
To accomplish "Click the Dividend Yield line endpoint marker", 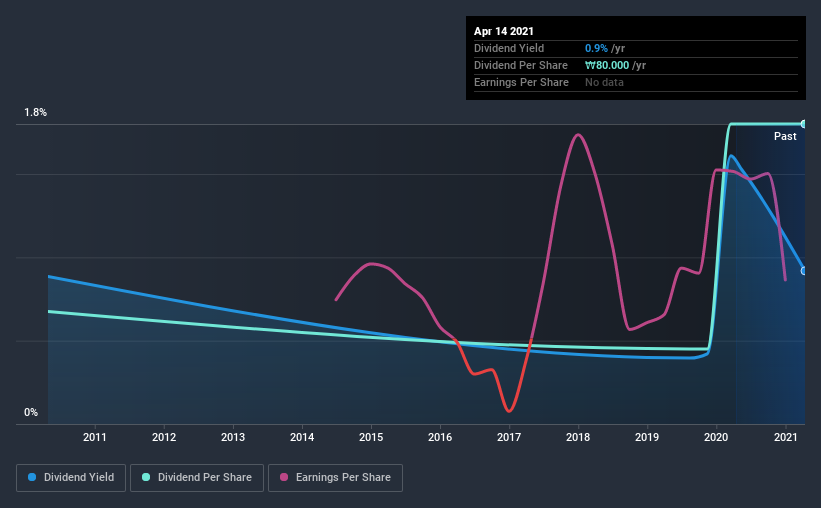I will [803, 271].
